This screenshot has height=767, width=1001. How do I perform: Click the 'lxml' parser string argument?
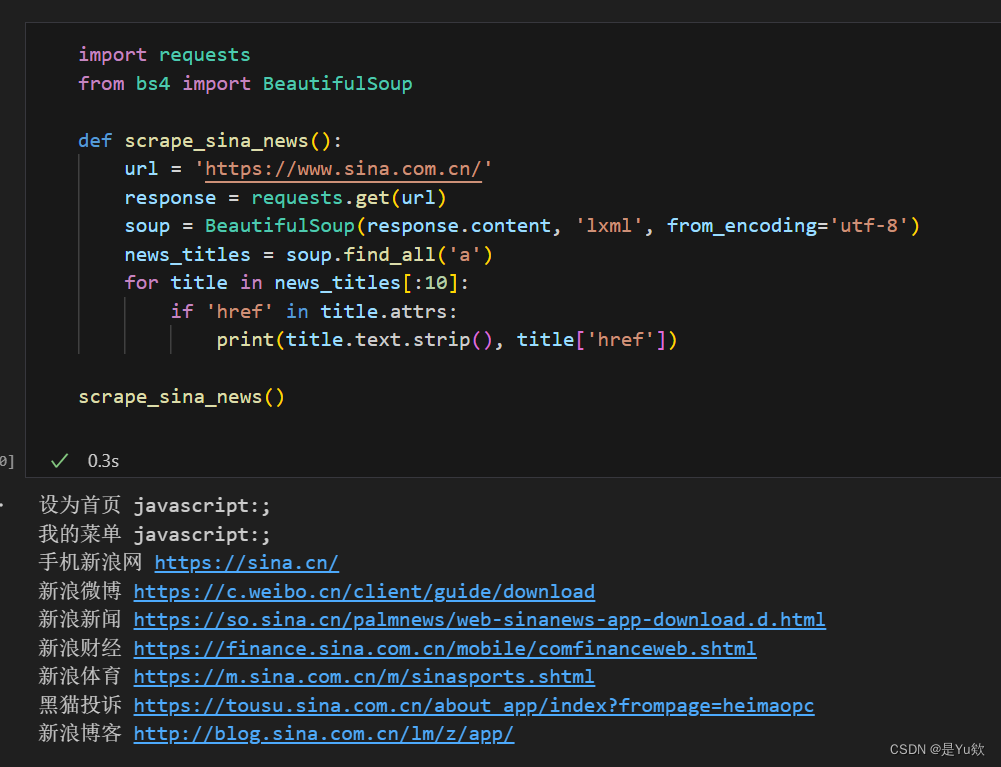[x=609, y=226]
